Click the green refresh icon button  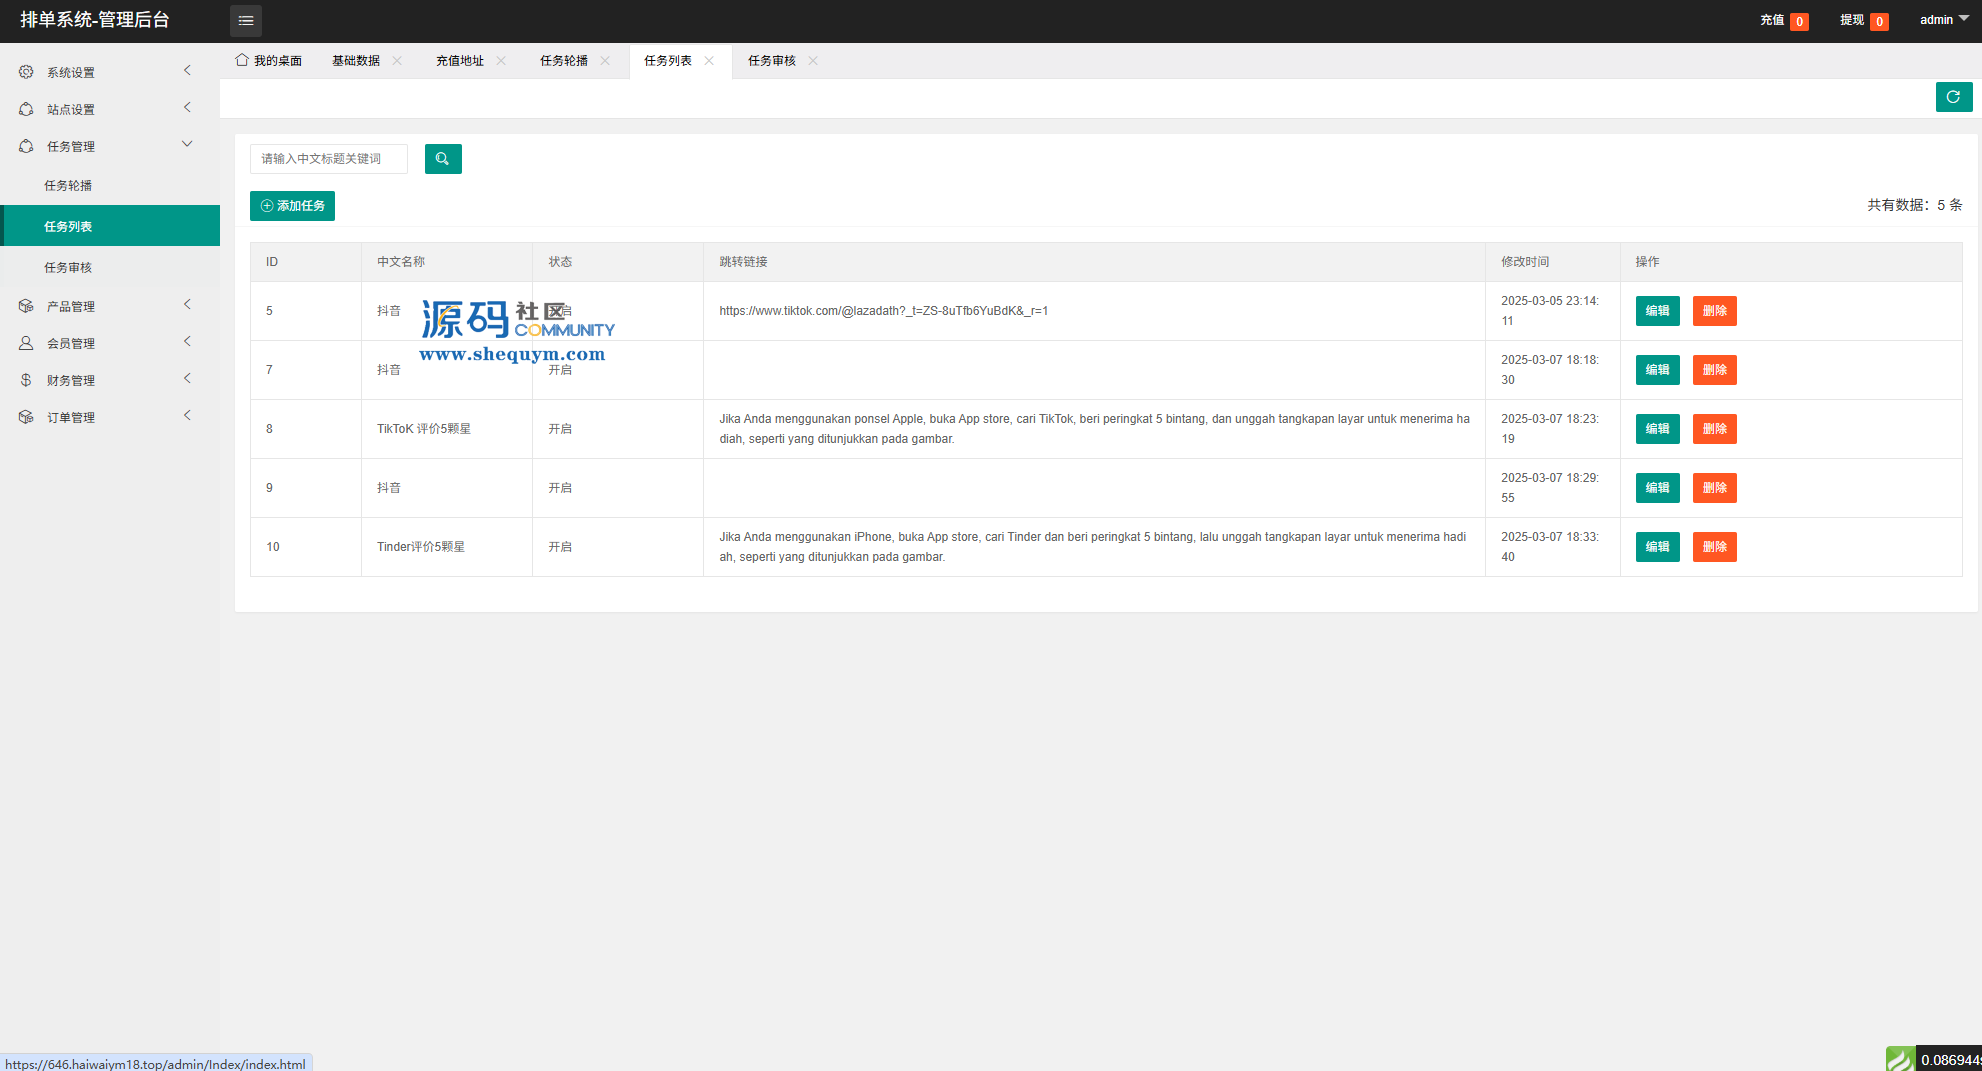(x=1953, y=97)
